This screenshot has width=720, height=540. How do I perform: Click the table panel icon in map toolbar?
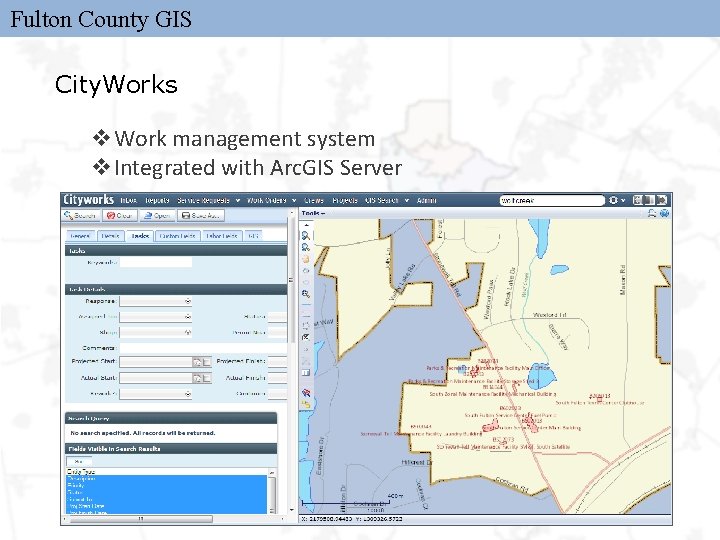pos(305,372)
